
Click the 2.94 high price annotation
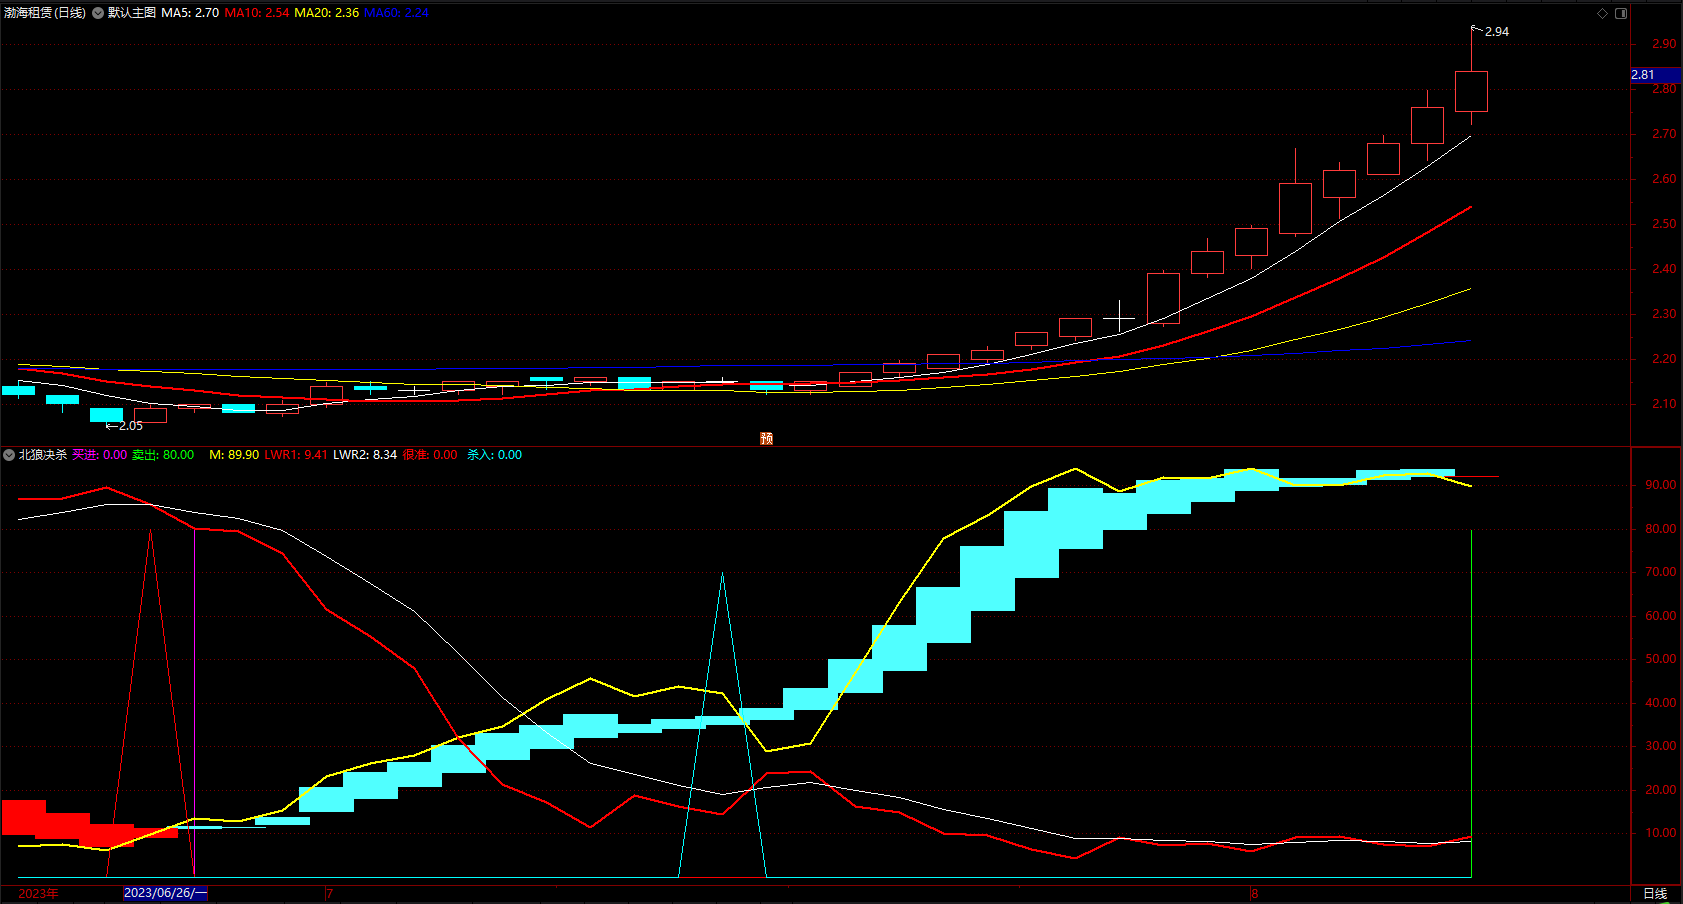coord(1497,32)
